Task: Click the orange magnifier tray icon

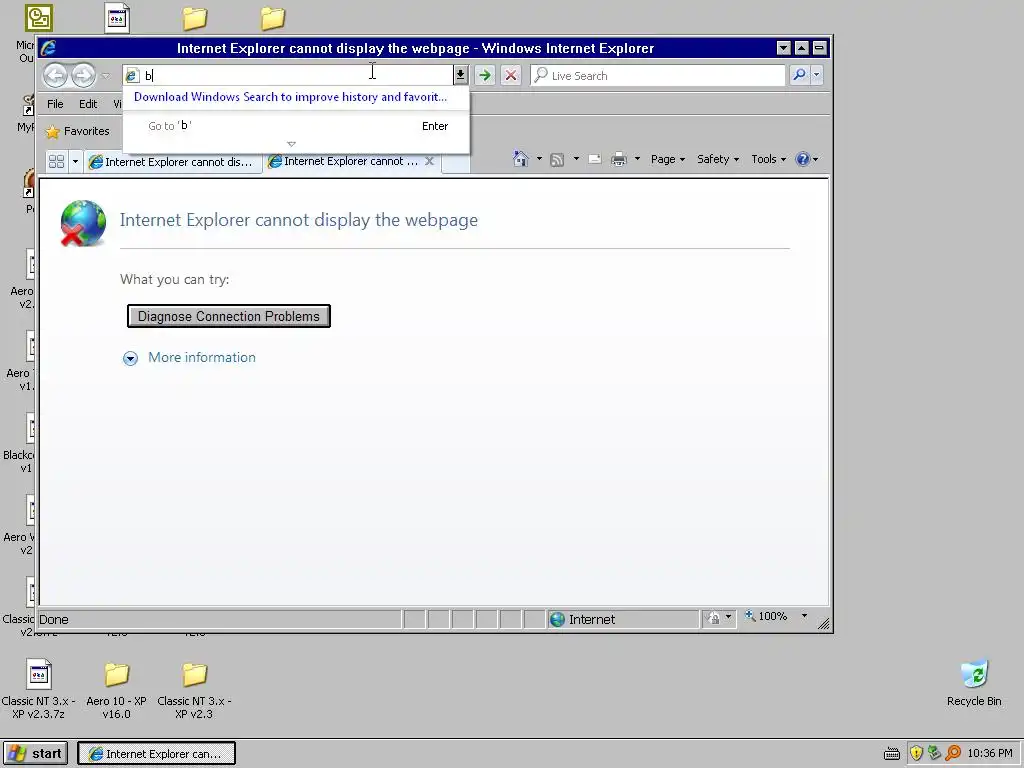Action: pyautogui.click(x=953, y=753)
